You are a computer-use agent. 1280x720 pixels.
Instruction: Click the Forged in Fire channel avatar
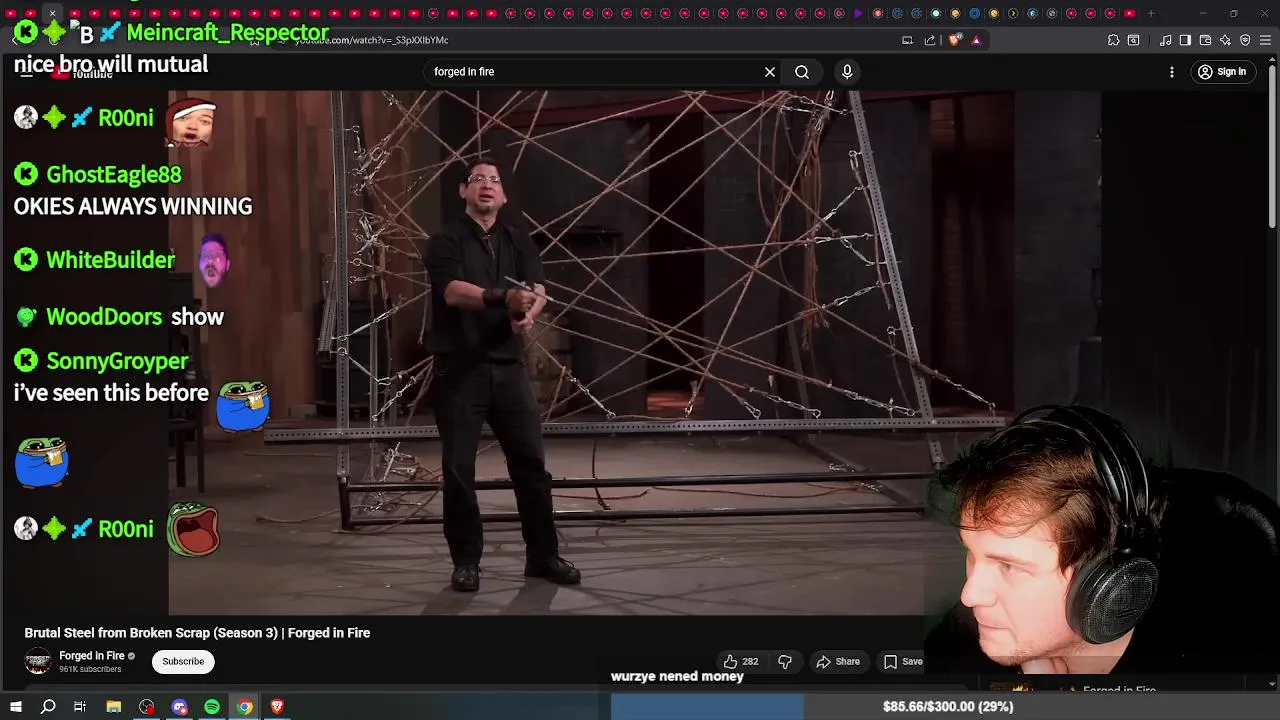(38, 661)
